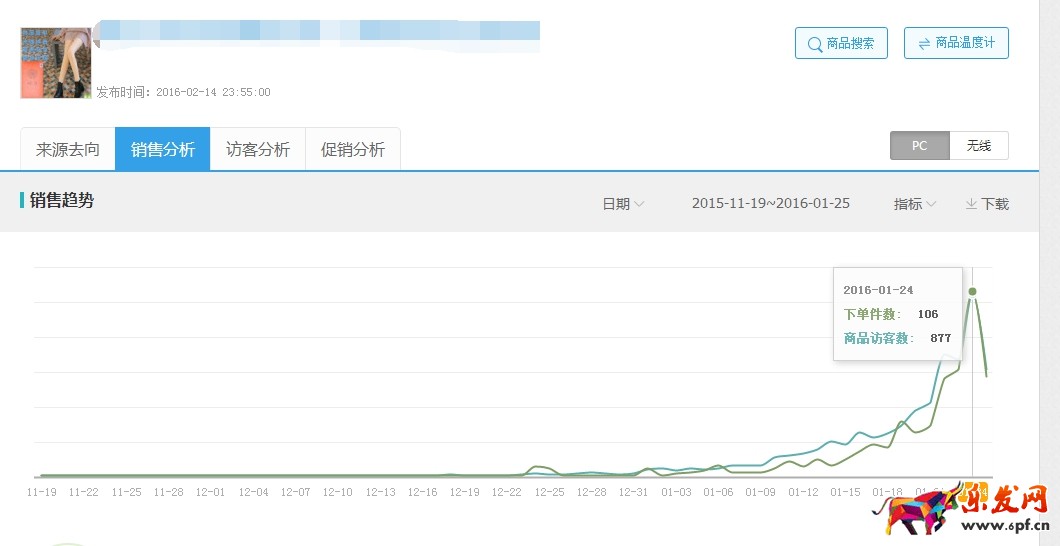Click 下单件数 in the chart tooltip
The width and height of the screenshot is (1060, 546).
(x=876, y=314)
